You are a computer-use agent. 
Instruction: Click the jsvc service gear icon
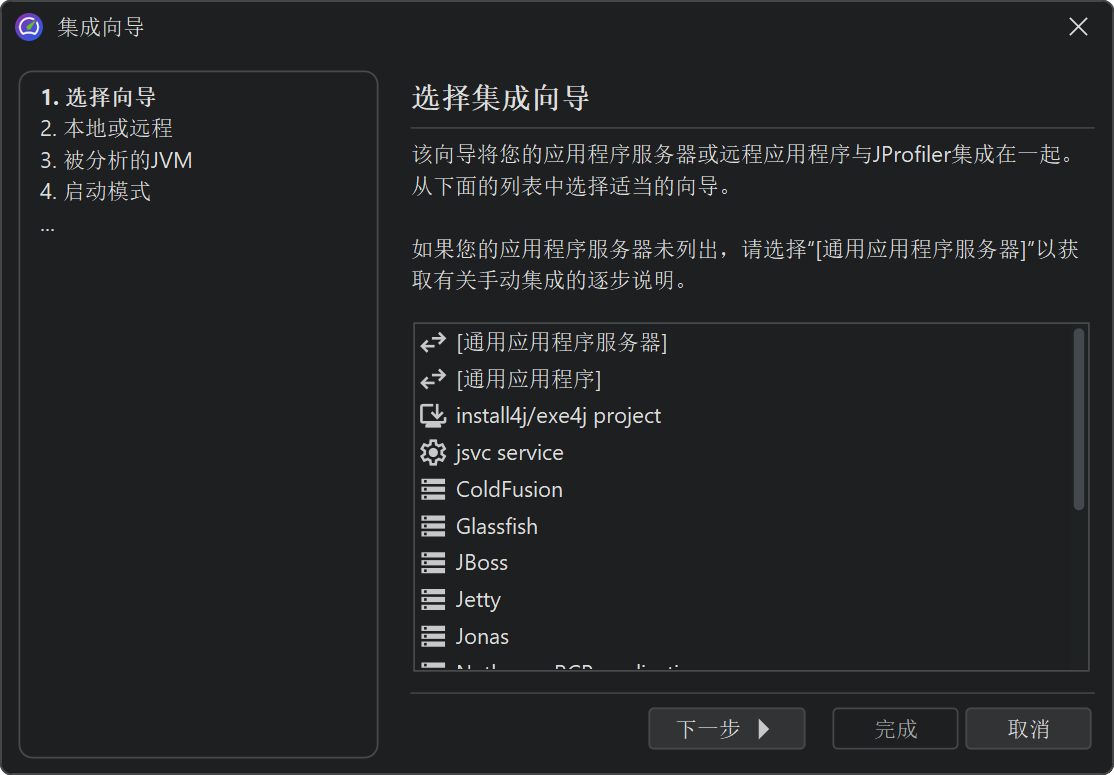[x=433, y=453]
